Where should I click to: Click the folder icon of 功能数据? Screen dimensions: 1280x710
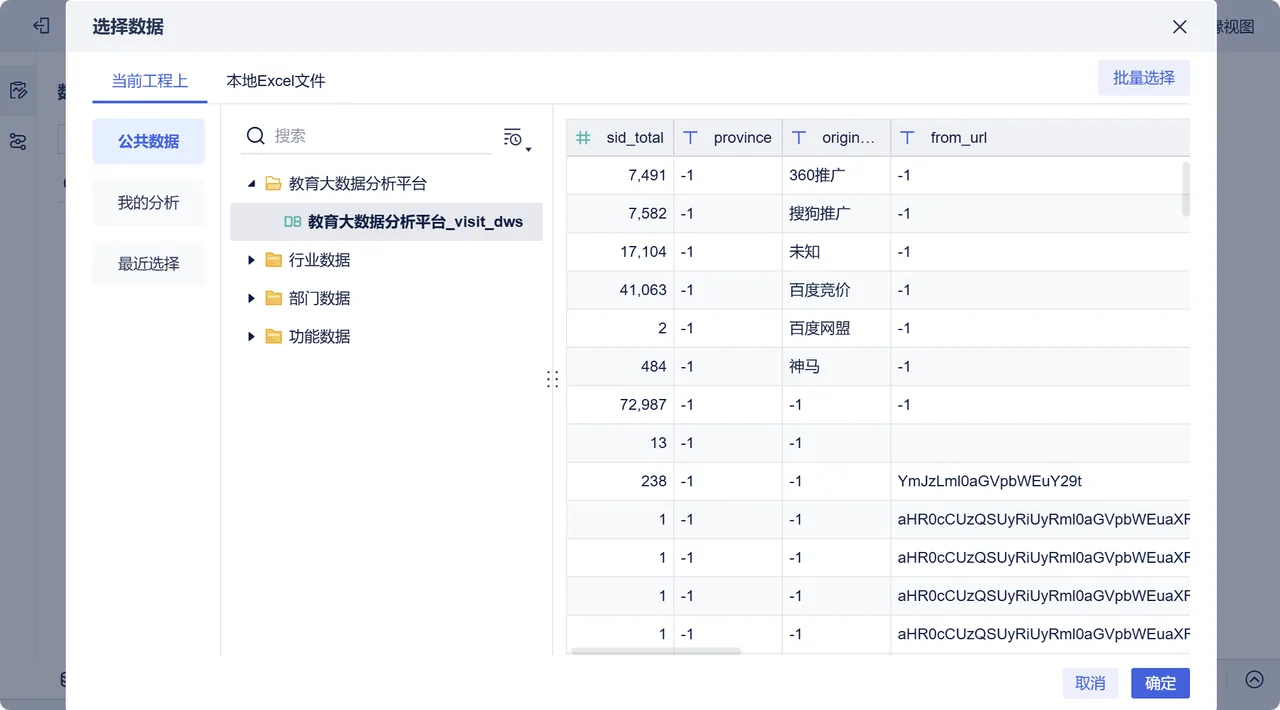(x=273, y=336)
